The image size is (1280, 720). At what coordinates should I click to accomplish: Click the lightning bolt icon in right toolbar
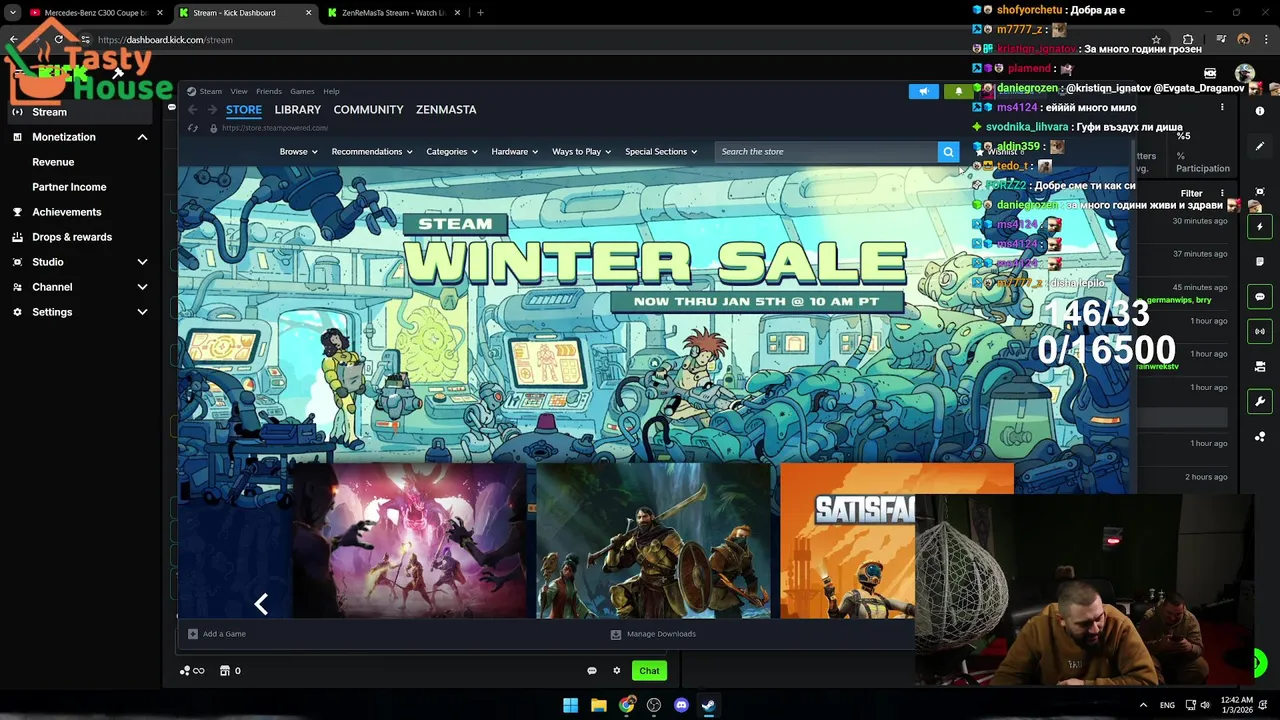[1260, 227]
